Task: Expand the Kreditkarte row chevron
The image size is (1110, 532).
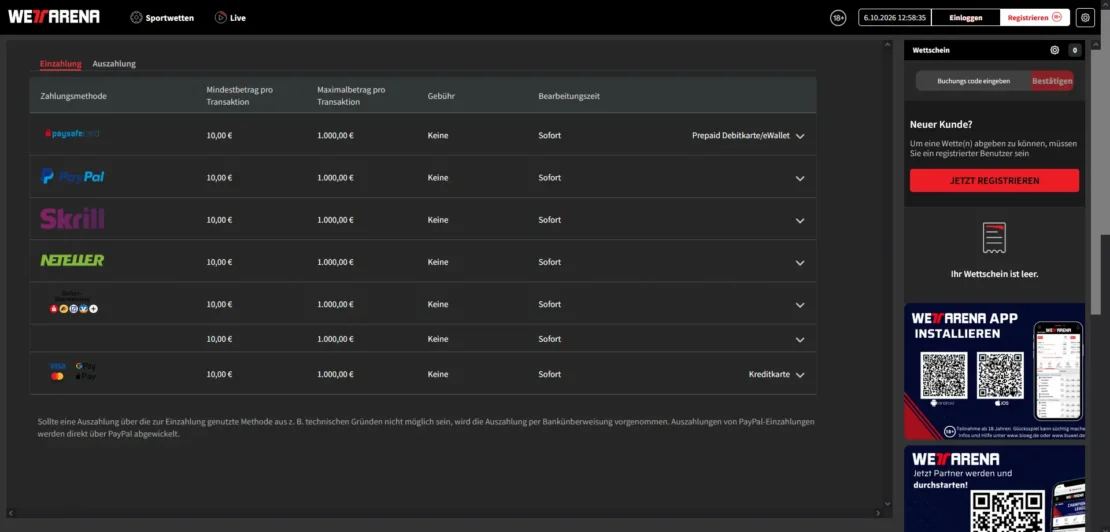Action: tap(800, 375)
